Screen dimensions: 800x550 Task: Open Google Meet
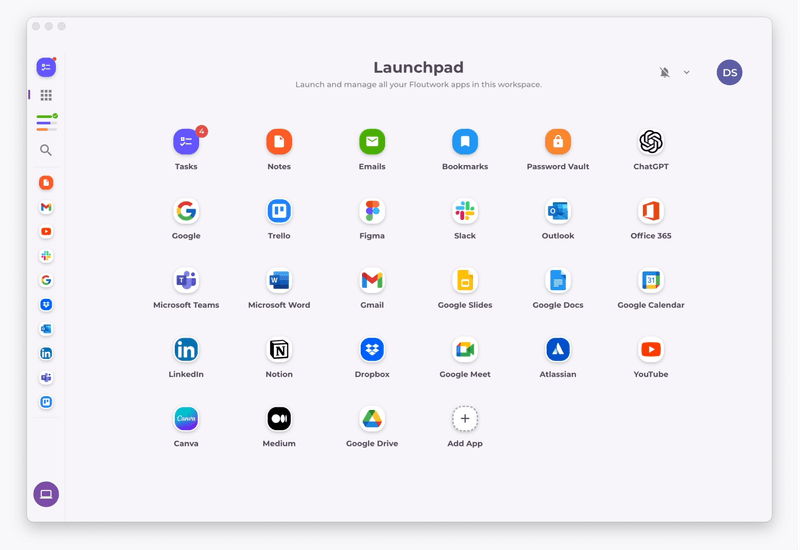(465, 349)
